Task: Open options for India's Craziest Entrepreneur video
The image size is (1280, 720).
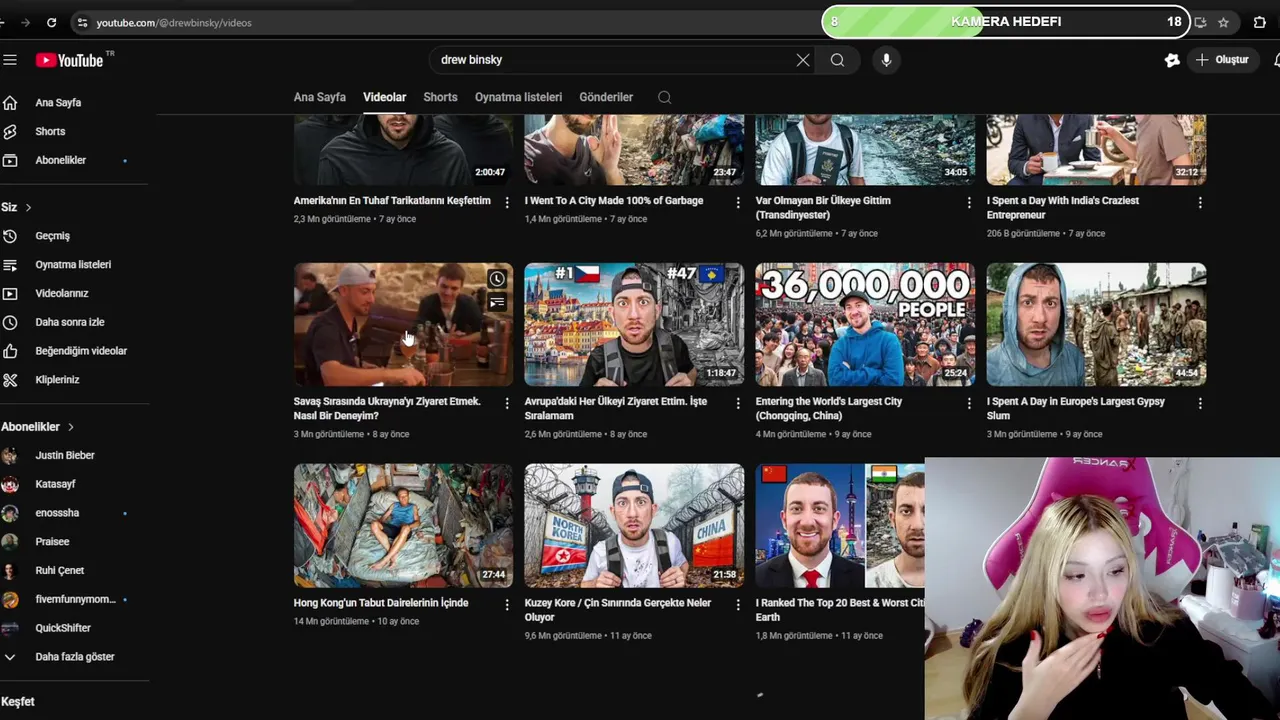Action: (1200, 203)
